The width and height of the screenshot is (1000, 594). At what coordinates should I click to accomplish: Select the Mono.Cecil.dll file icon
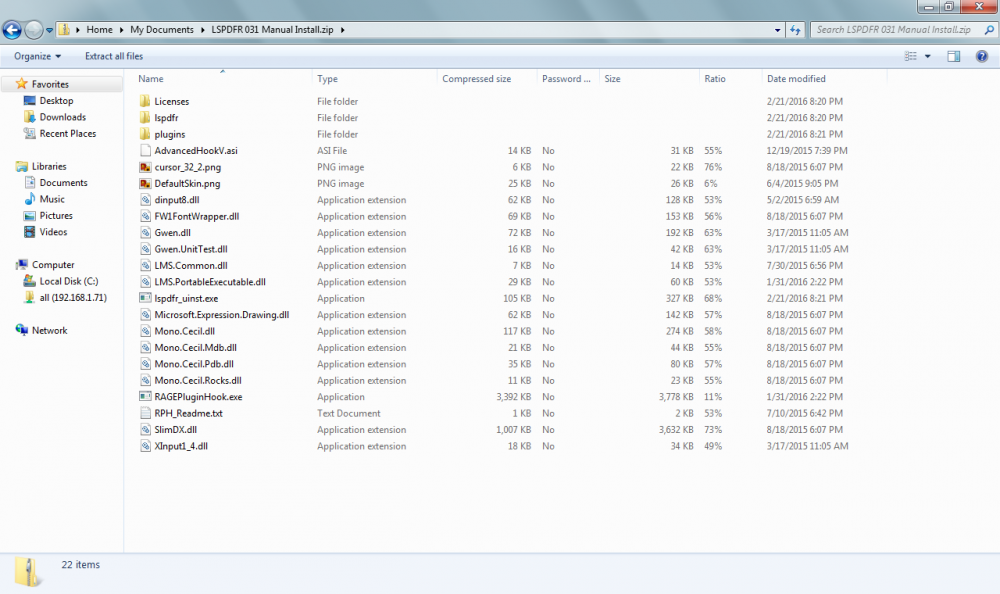click(145, 332)
